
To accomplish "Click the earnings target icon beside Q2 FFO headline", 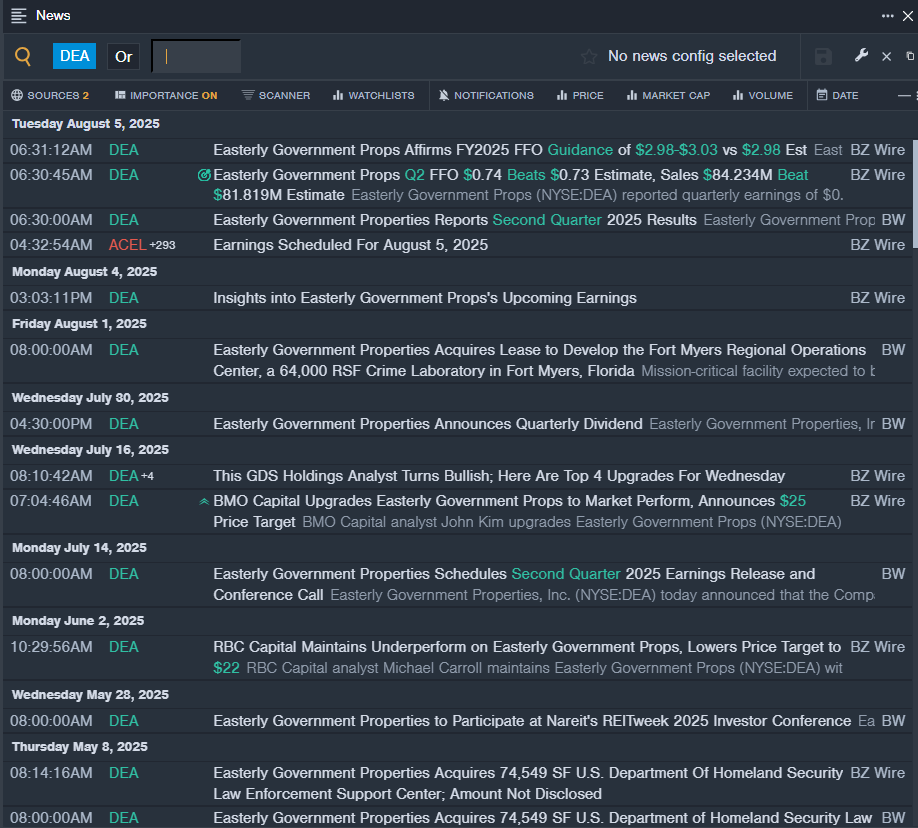I will pos(204,175).
